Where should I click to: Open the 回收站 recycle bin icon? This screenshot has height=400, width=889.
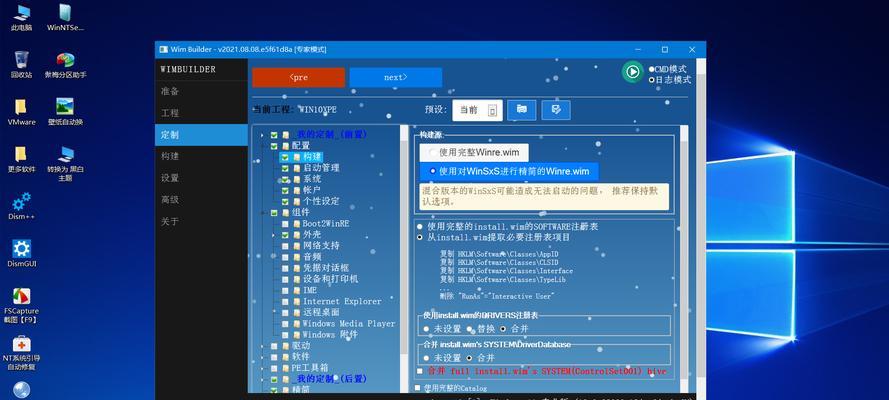coord(21,64)
